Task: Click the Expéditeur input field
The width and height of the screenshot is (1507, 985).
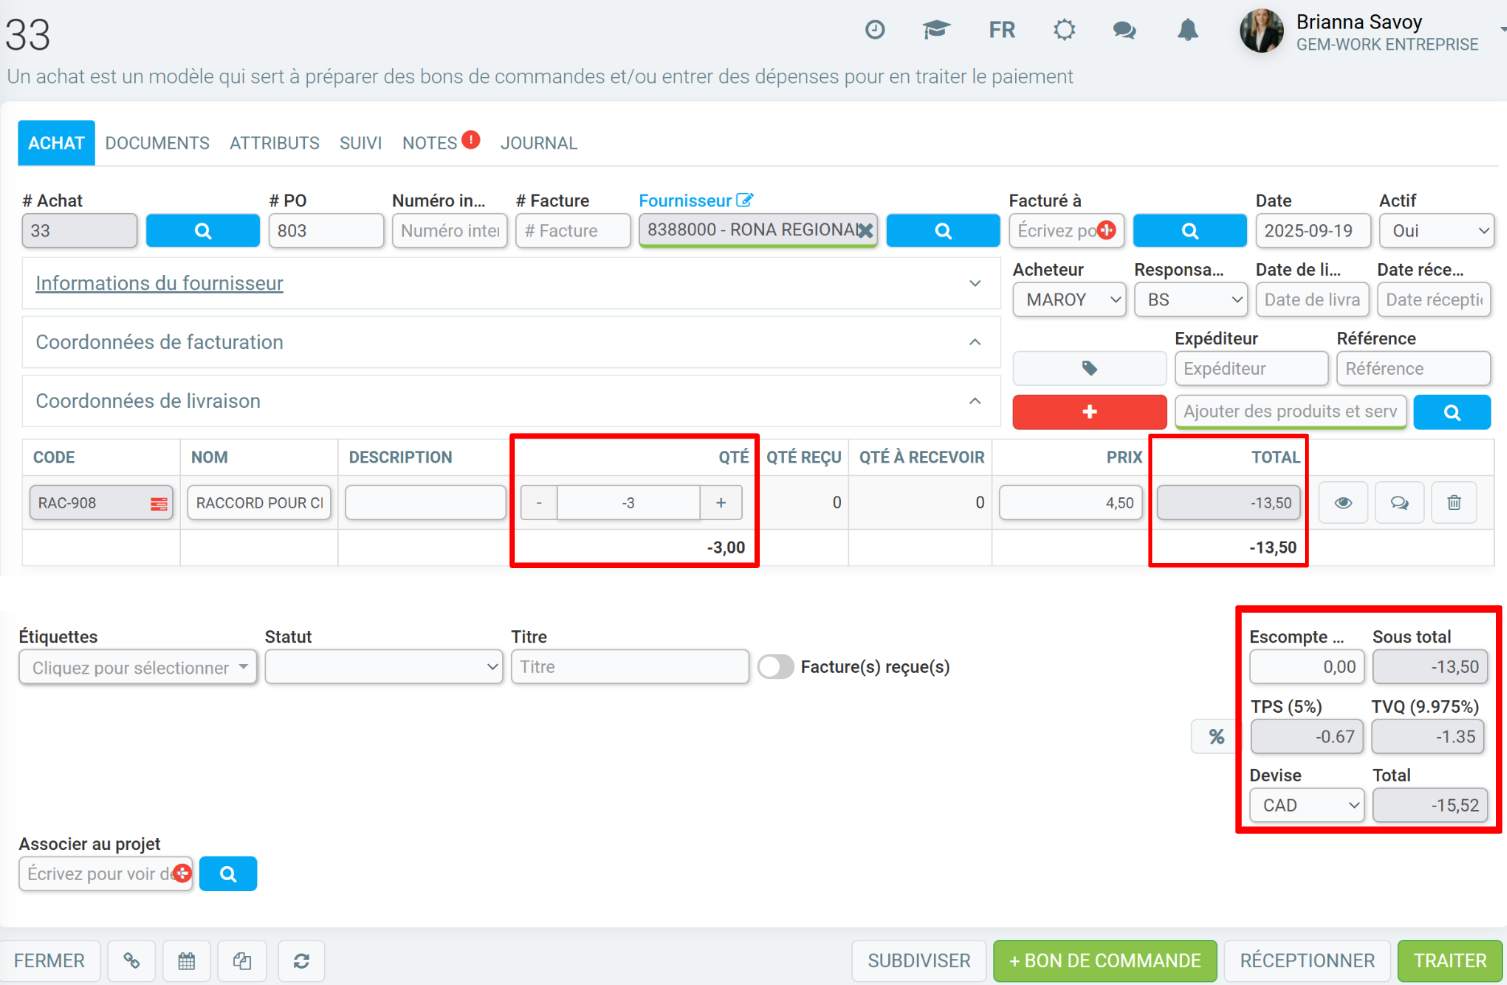Action: pos(1252,368)
